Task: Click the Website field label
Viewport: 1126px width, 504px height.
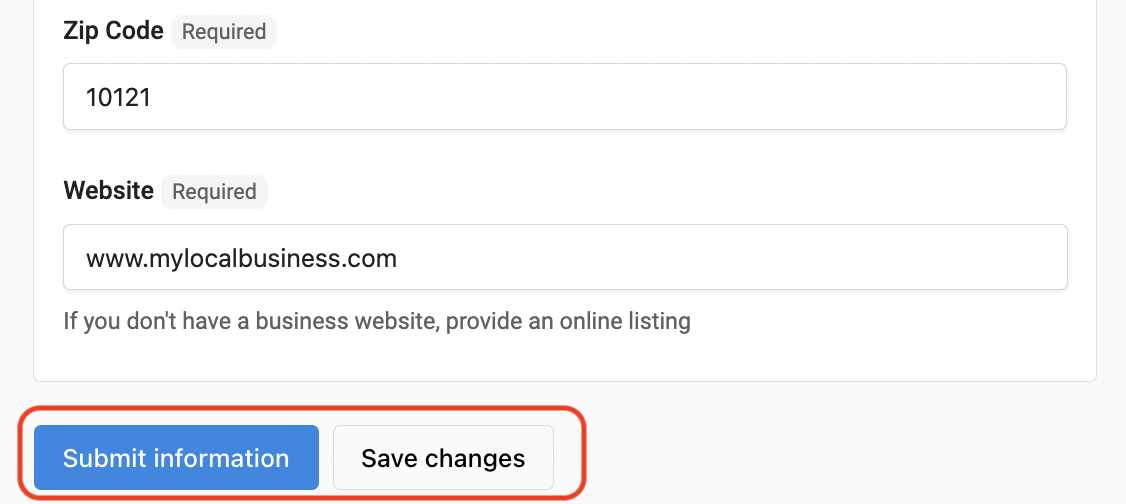Action: point(108,191)
